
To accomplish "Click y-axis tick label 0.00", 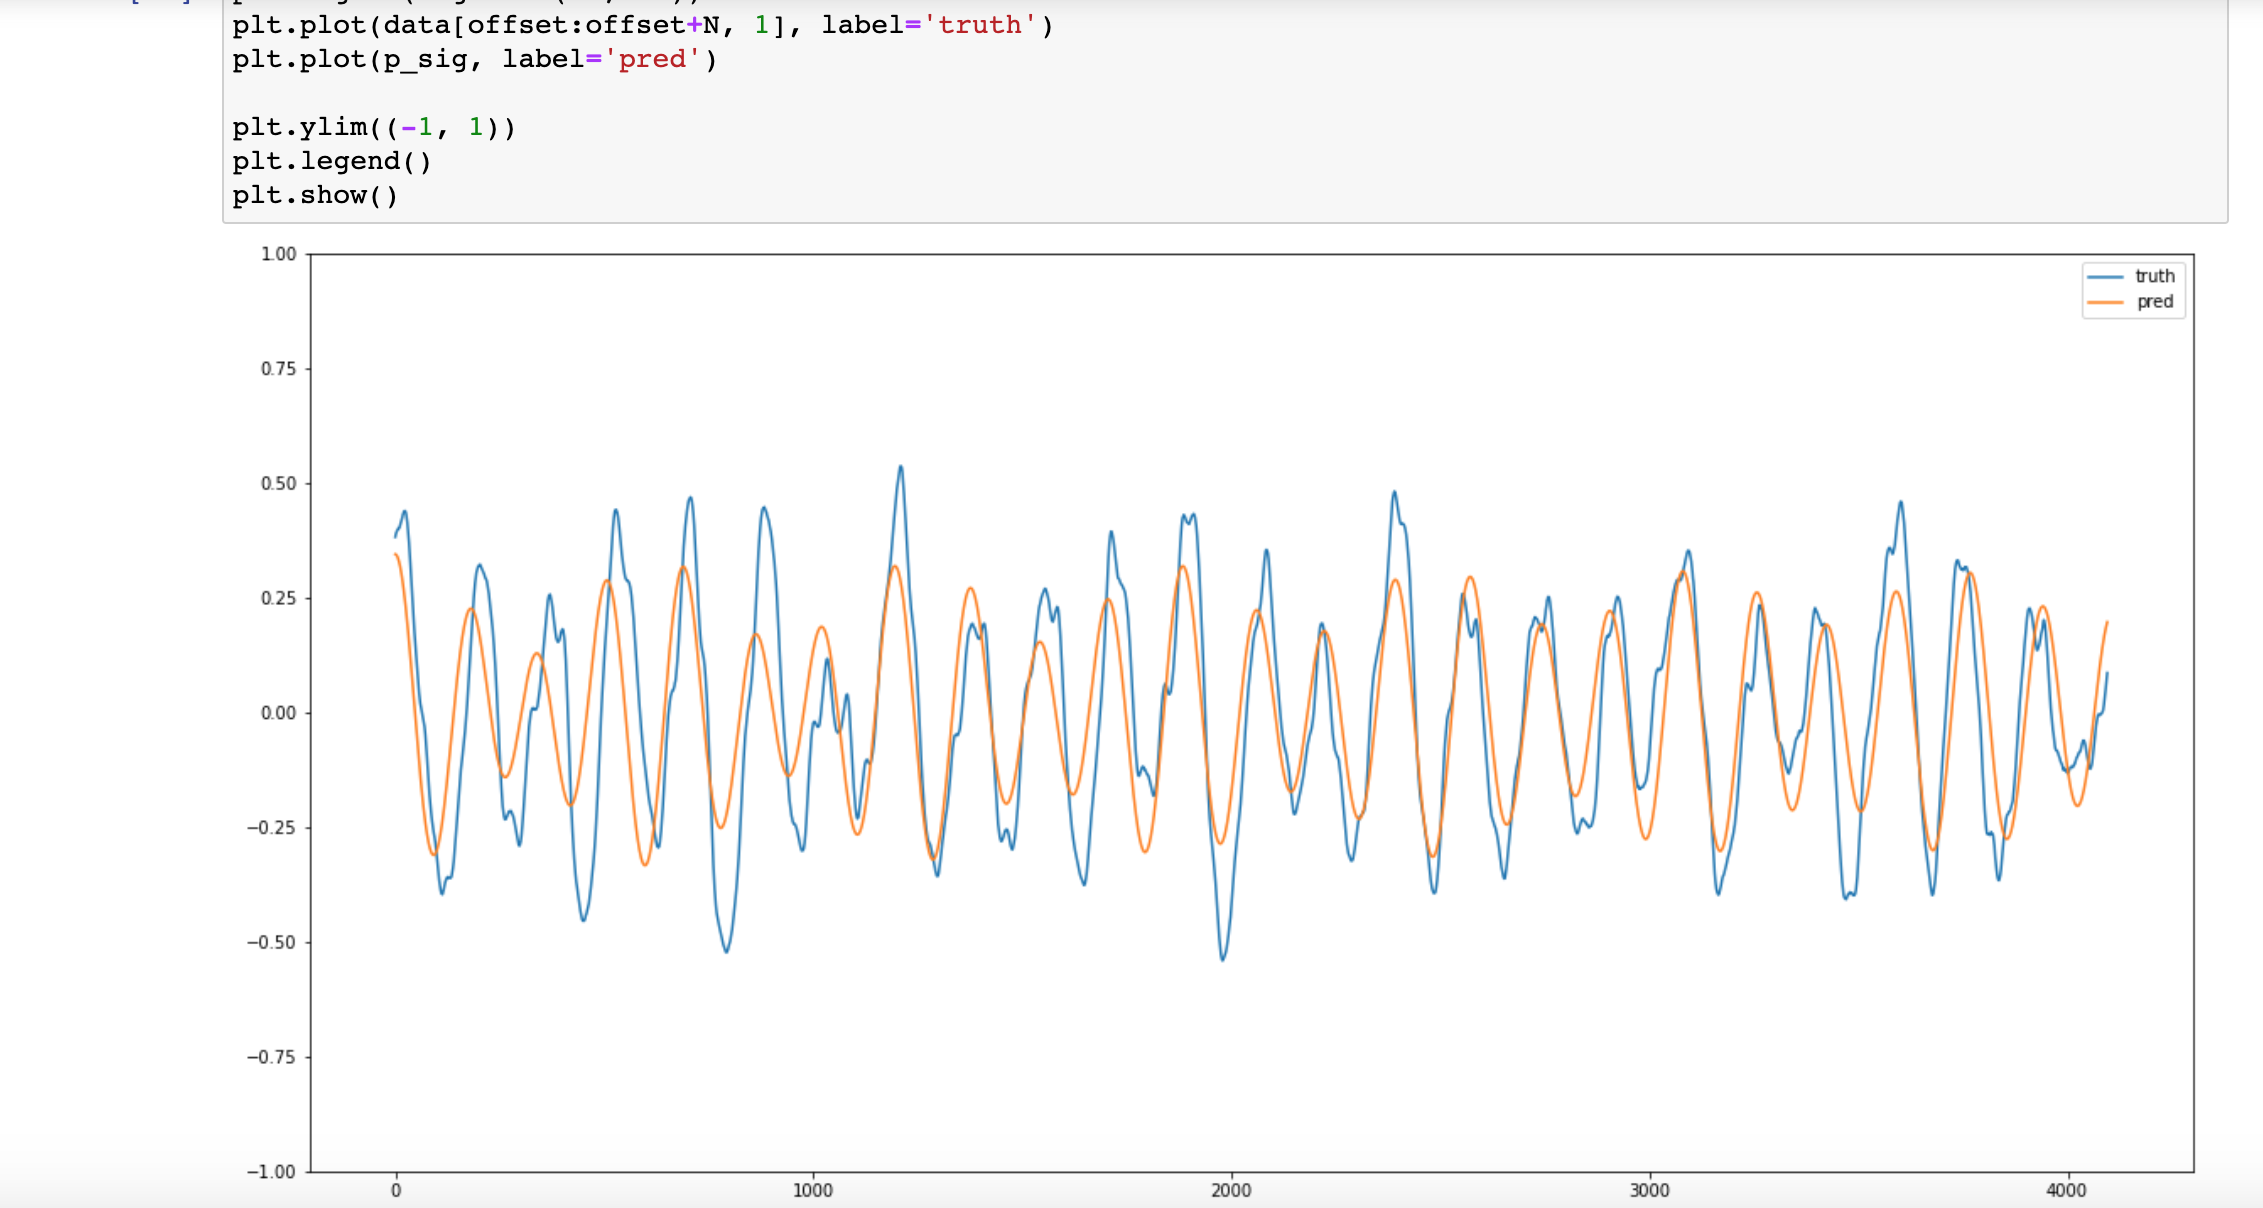I will 279,713.
